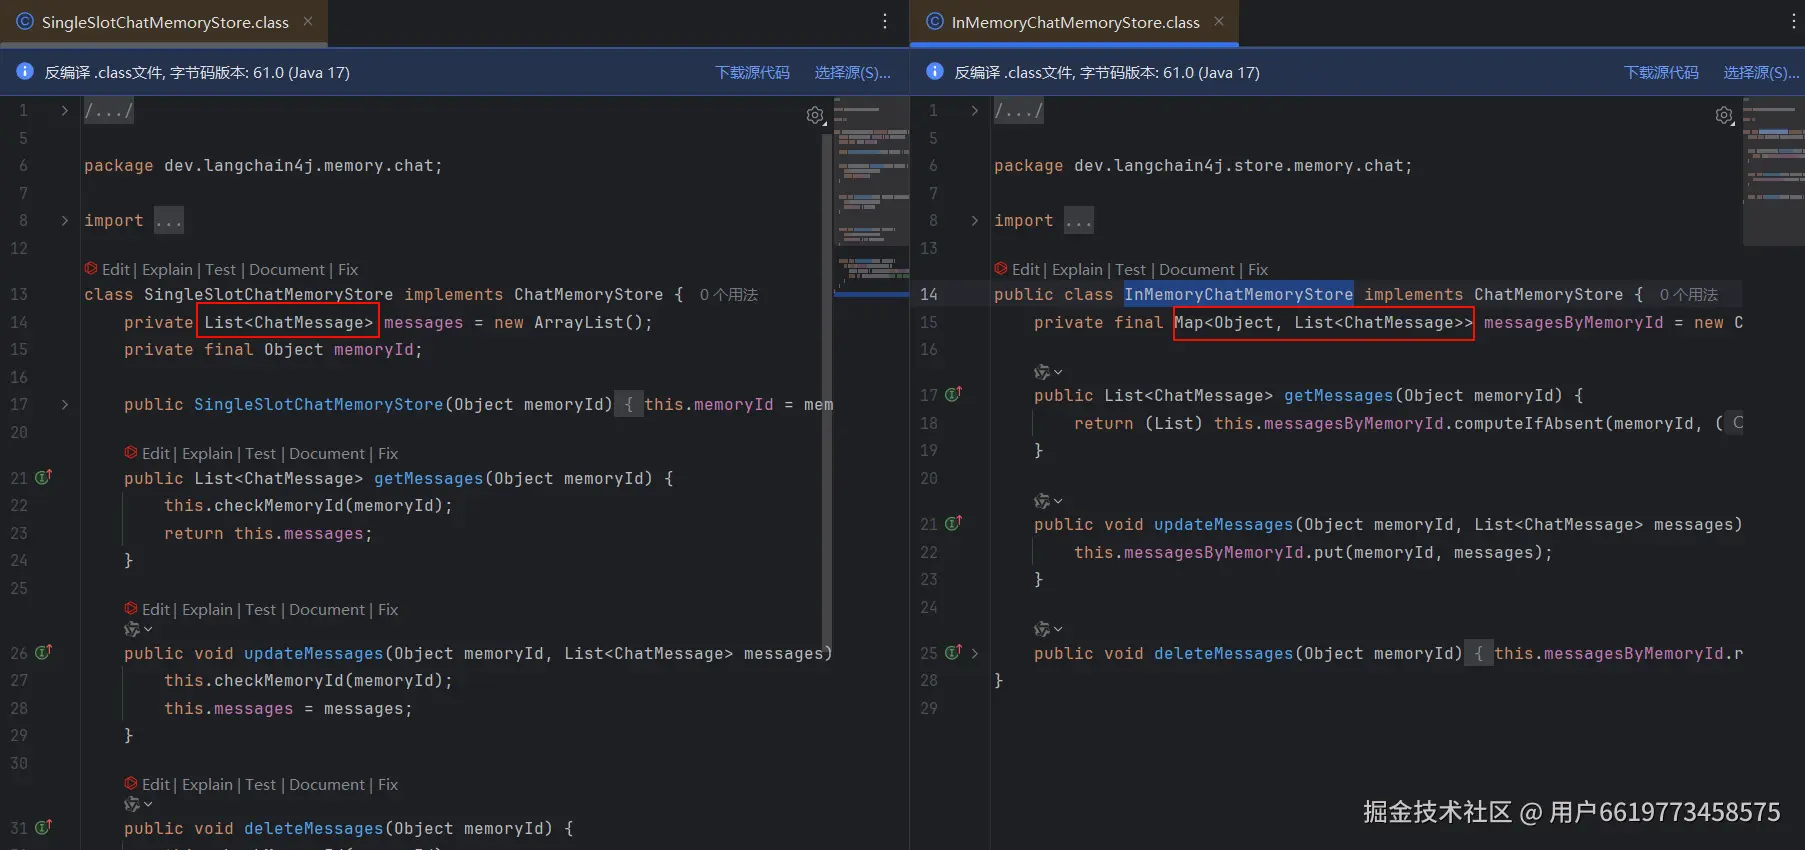Click line number 14 in right gutter
Image resolution: width=1805 pixels, height=850 pixels.
929,294
